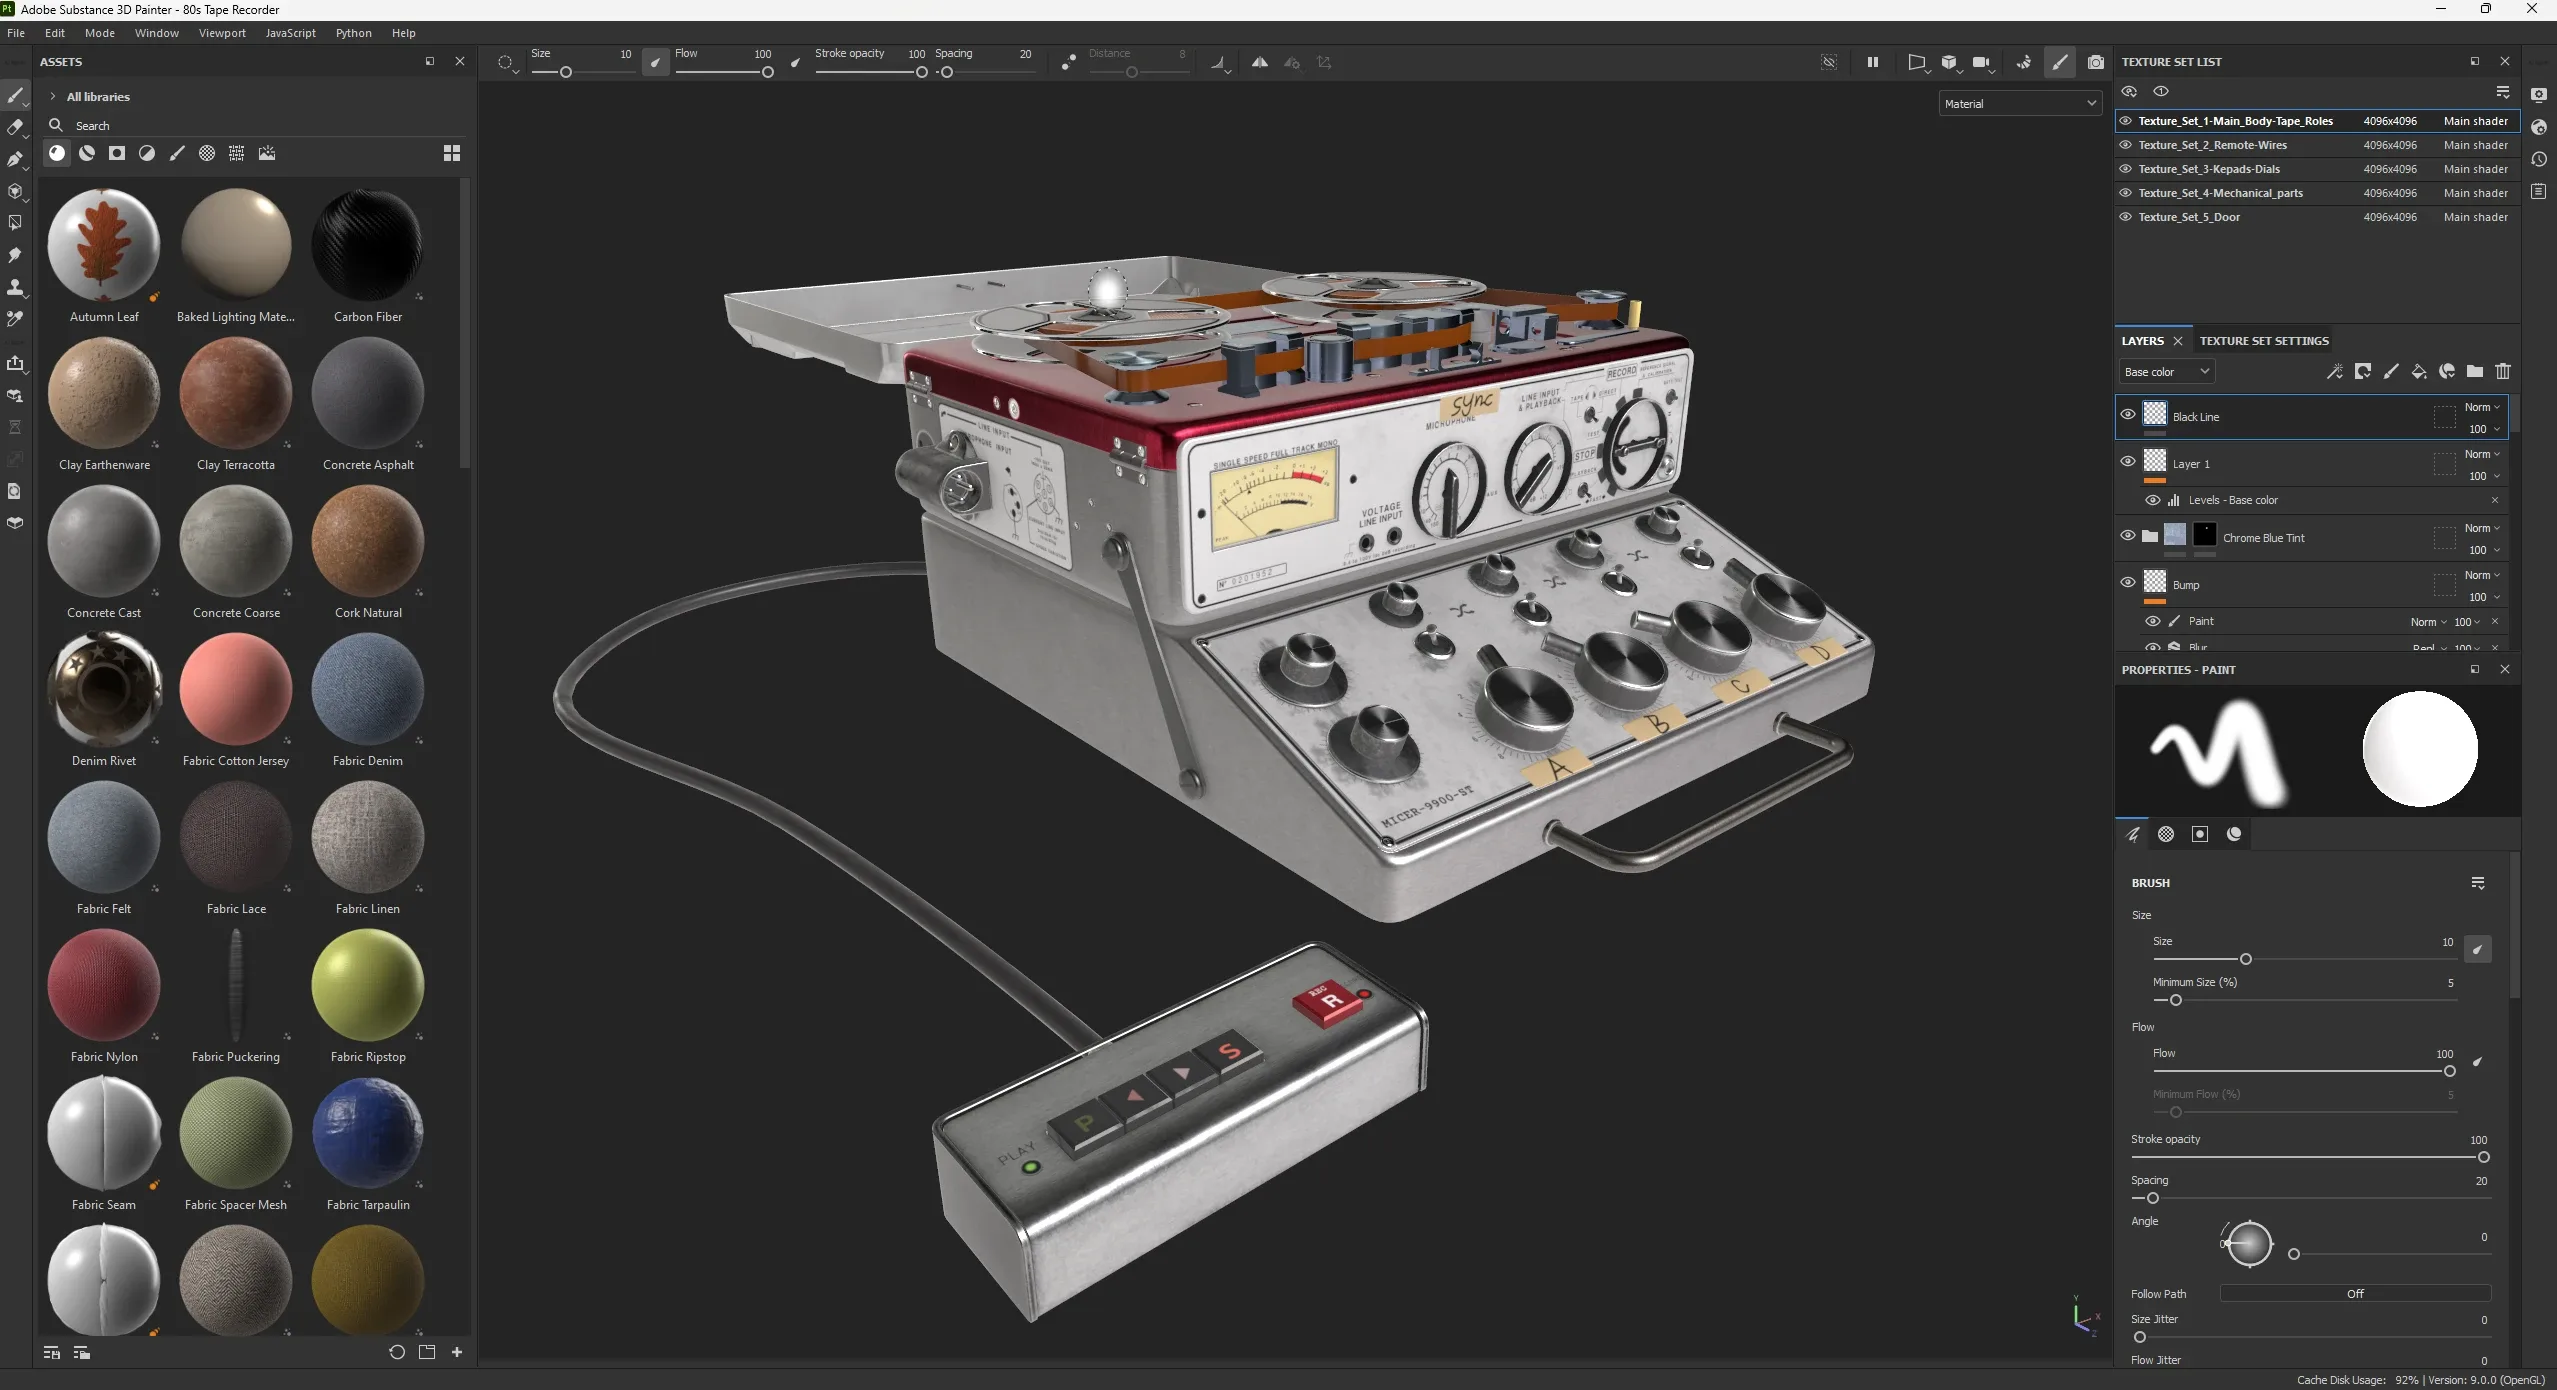Viewport: 2557px width, 1390px height.
Task: Switch to the TEXTURE SET SETTINGS tab
Action: pos(2263,341)
